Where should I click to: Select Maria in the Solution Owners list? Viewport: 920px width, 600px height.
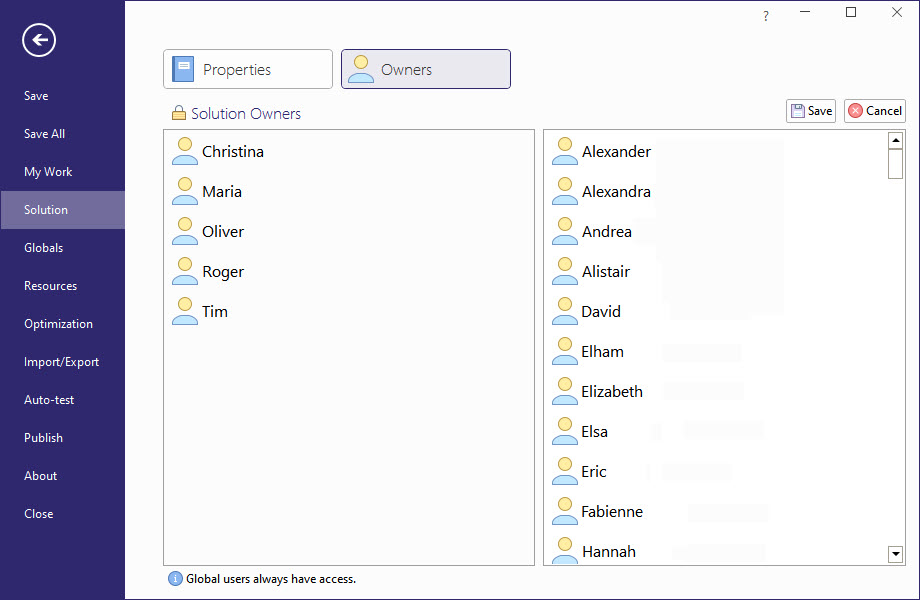click(221, 190)
